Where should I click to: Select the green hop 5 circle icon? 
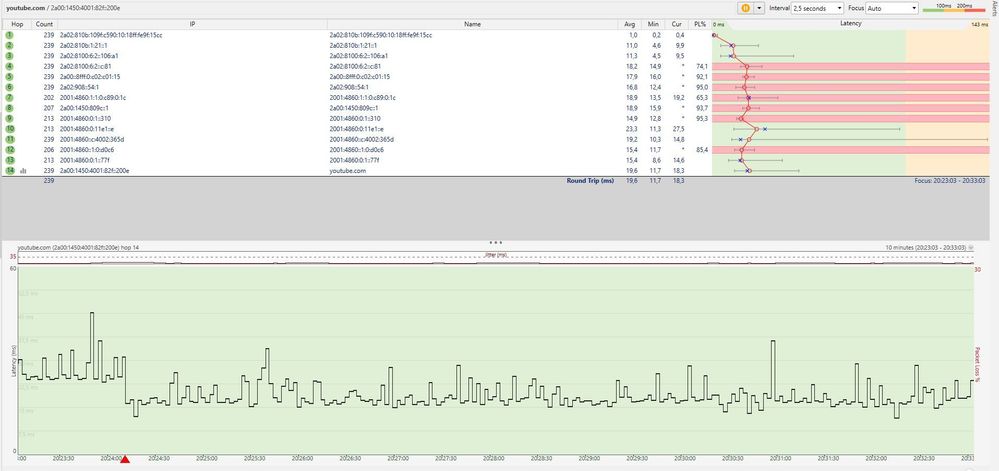[x=10, y=76]
